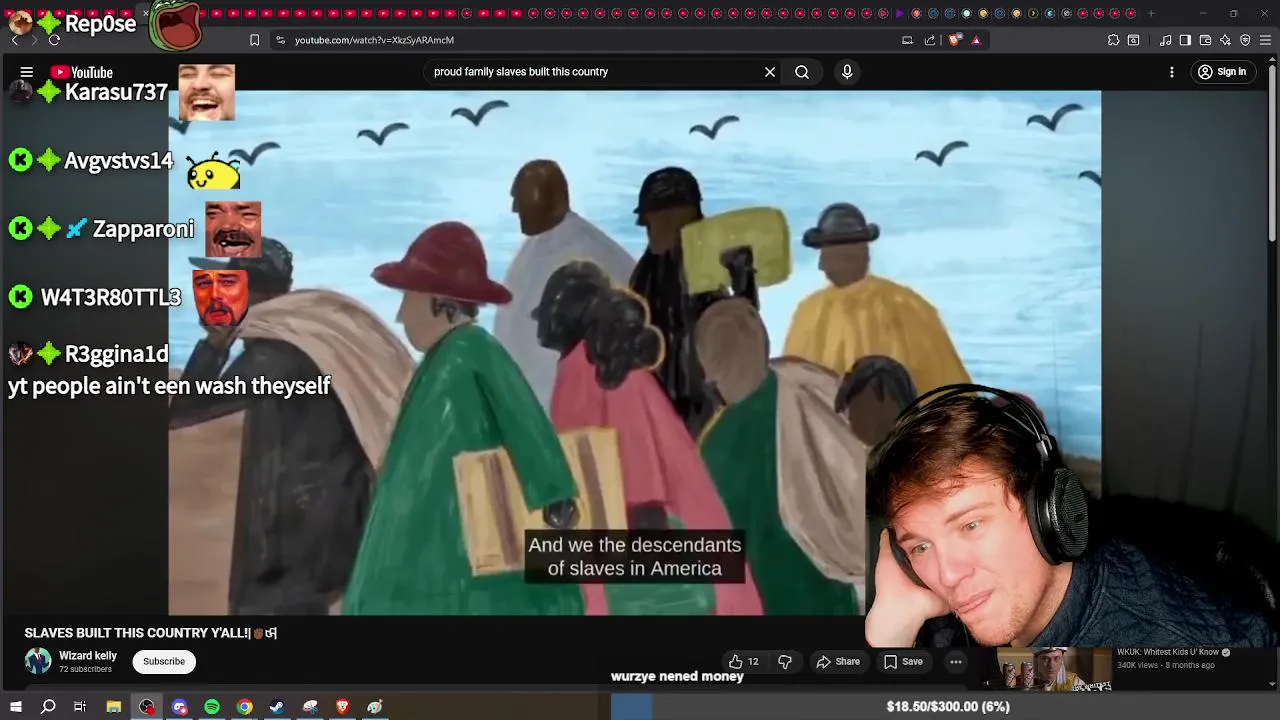This screenshot has width=1280, height=720.
Task: Open more actions ellipsis under video
Action: 956,661
